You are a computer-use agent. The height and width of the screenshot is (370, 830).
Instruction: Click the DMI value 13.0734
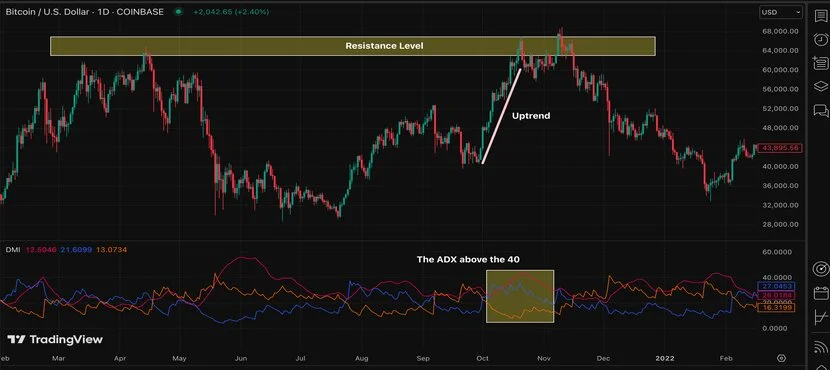pos(112,249)
